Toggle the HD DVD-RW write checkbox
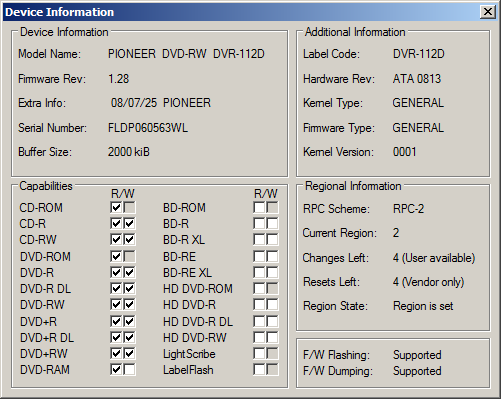Image resolution: width=501 pixels, height=399 pixels. point(273,337)
